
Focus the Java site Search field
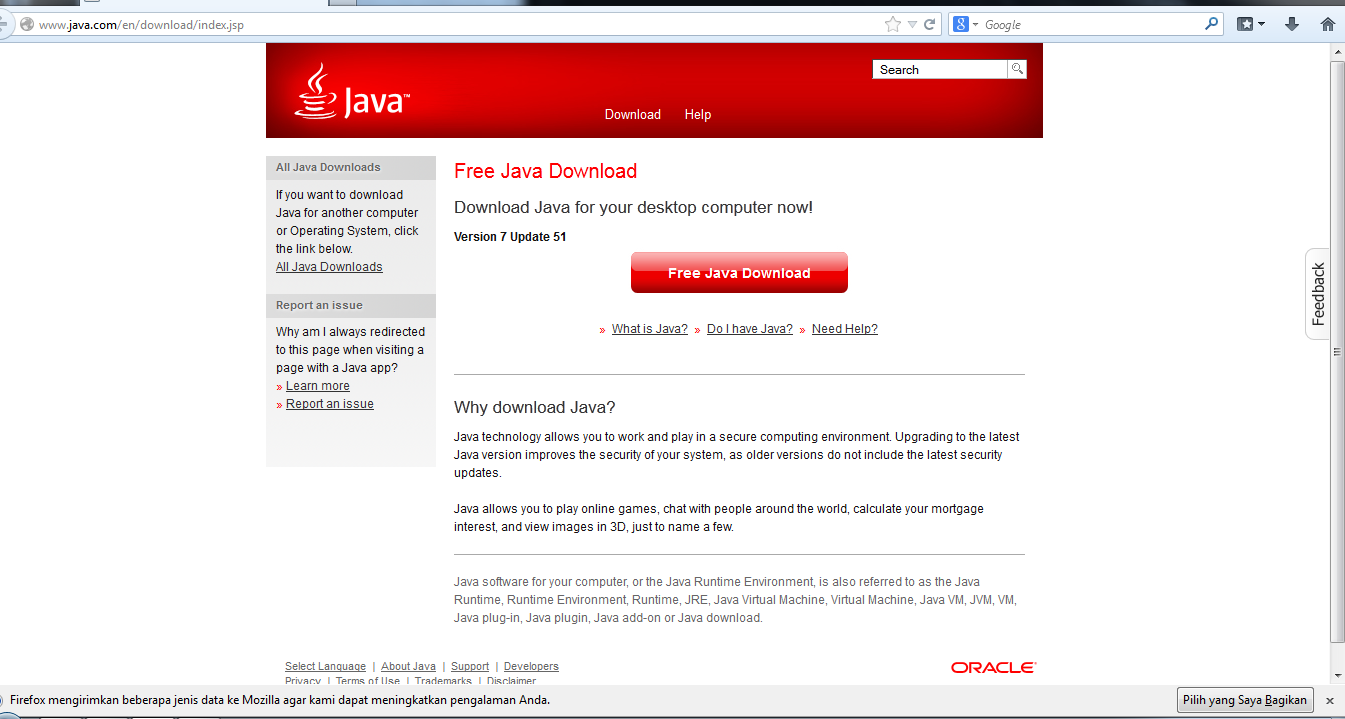(x=940, y=69)
